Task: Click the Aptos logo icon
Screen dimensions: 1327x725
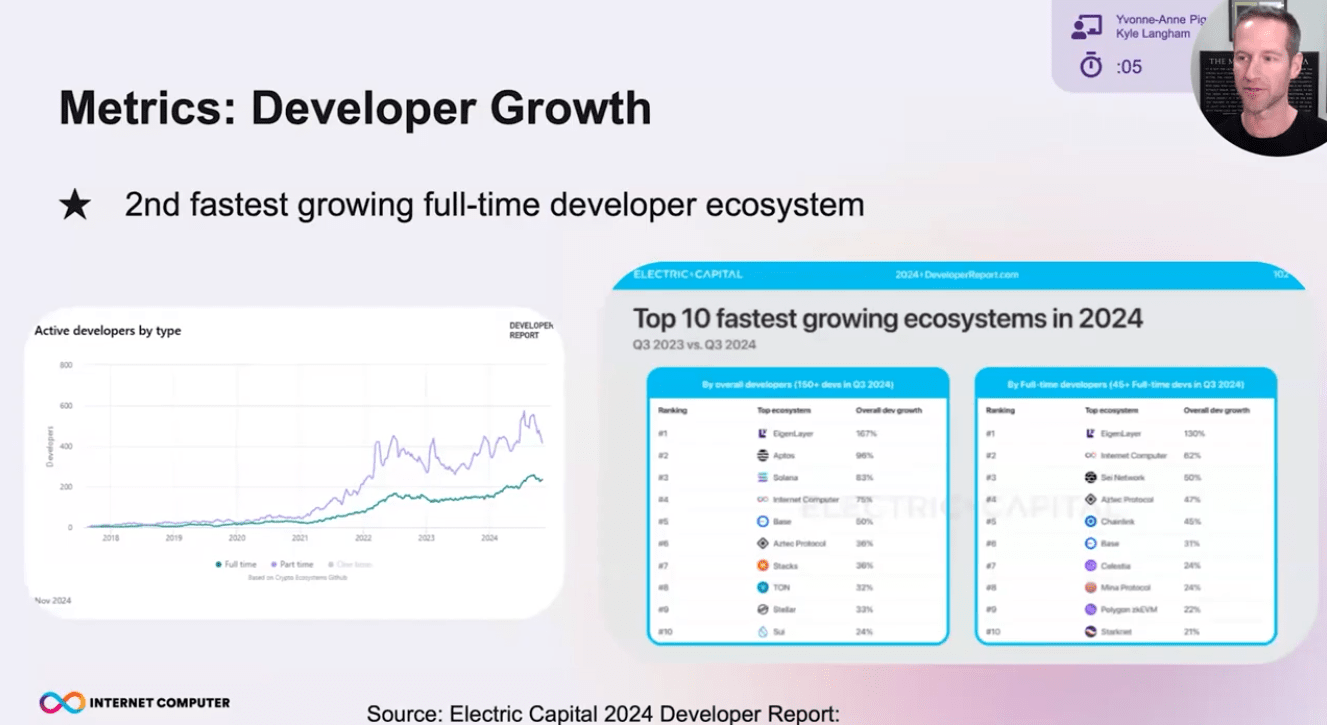Action: [x=763, y=455]
